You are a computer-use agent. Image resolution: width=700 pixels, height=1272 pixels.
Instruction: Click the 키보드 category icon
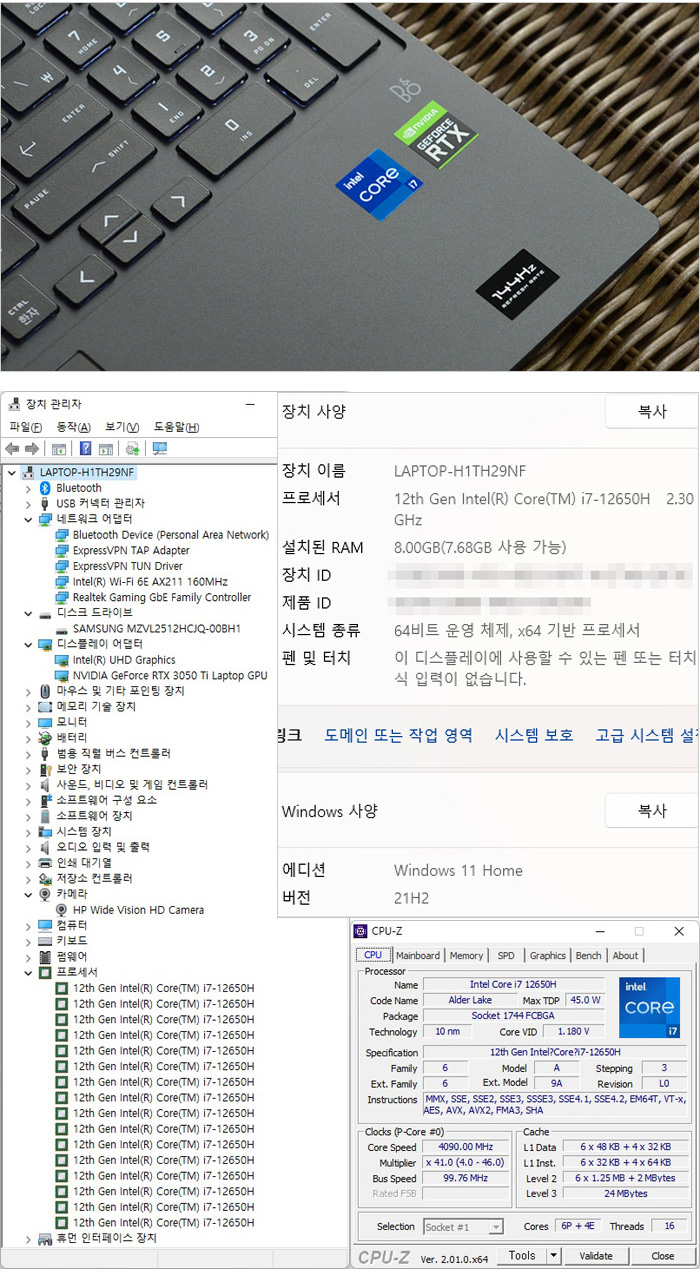pos(45,941)
